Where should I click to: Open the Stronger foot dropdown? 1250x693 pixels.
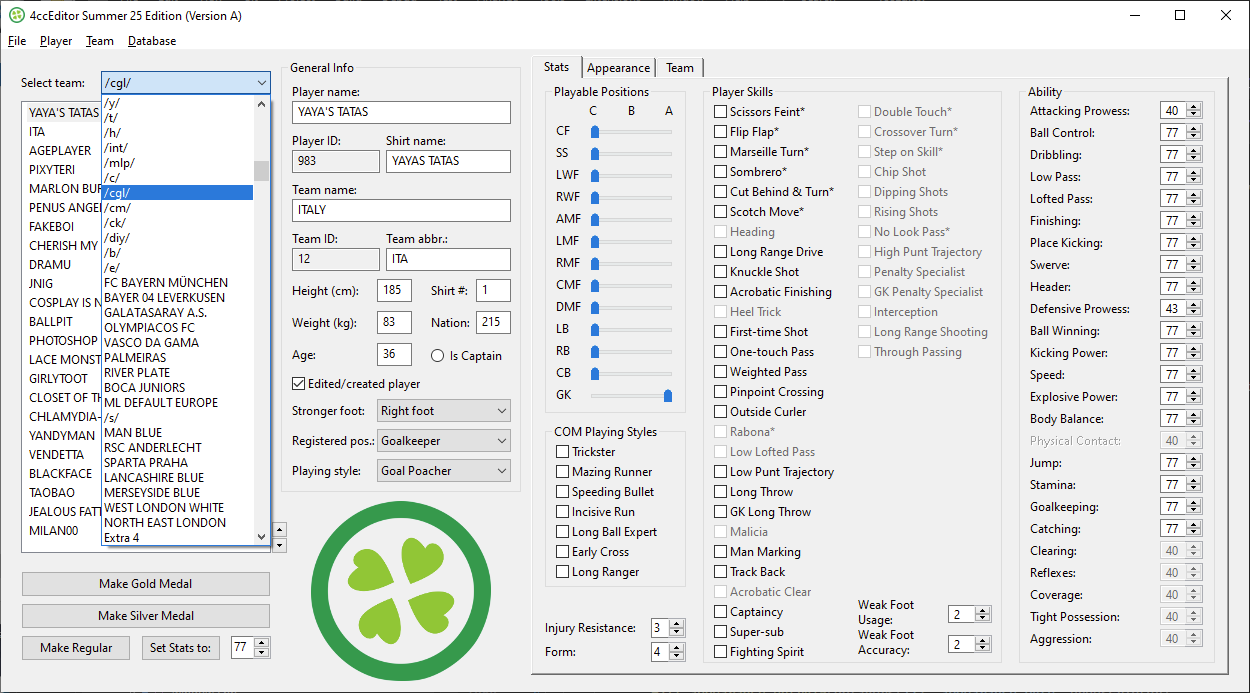tap(444, 411)
